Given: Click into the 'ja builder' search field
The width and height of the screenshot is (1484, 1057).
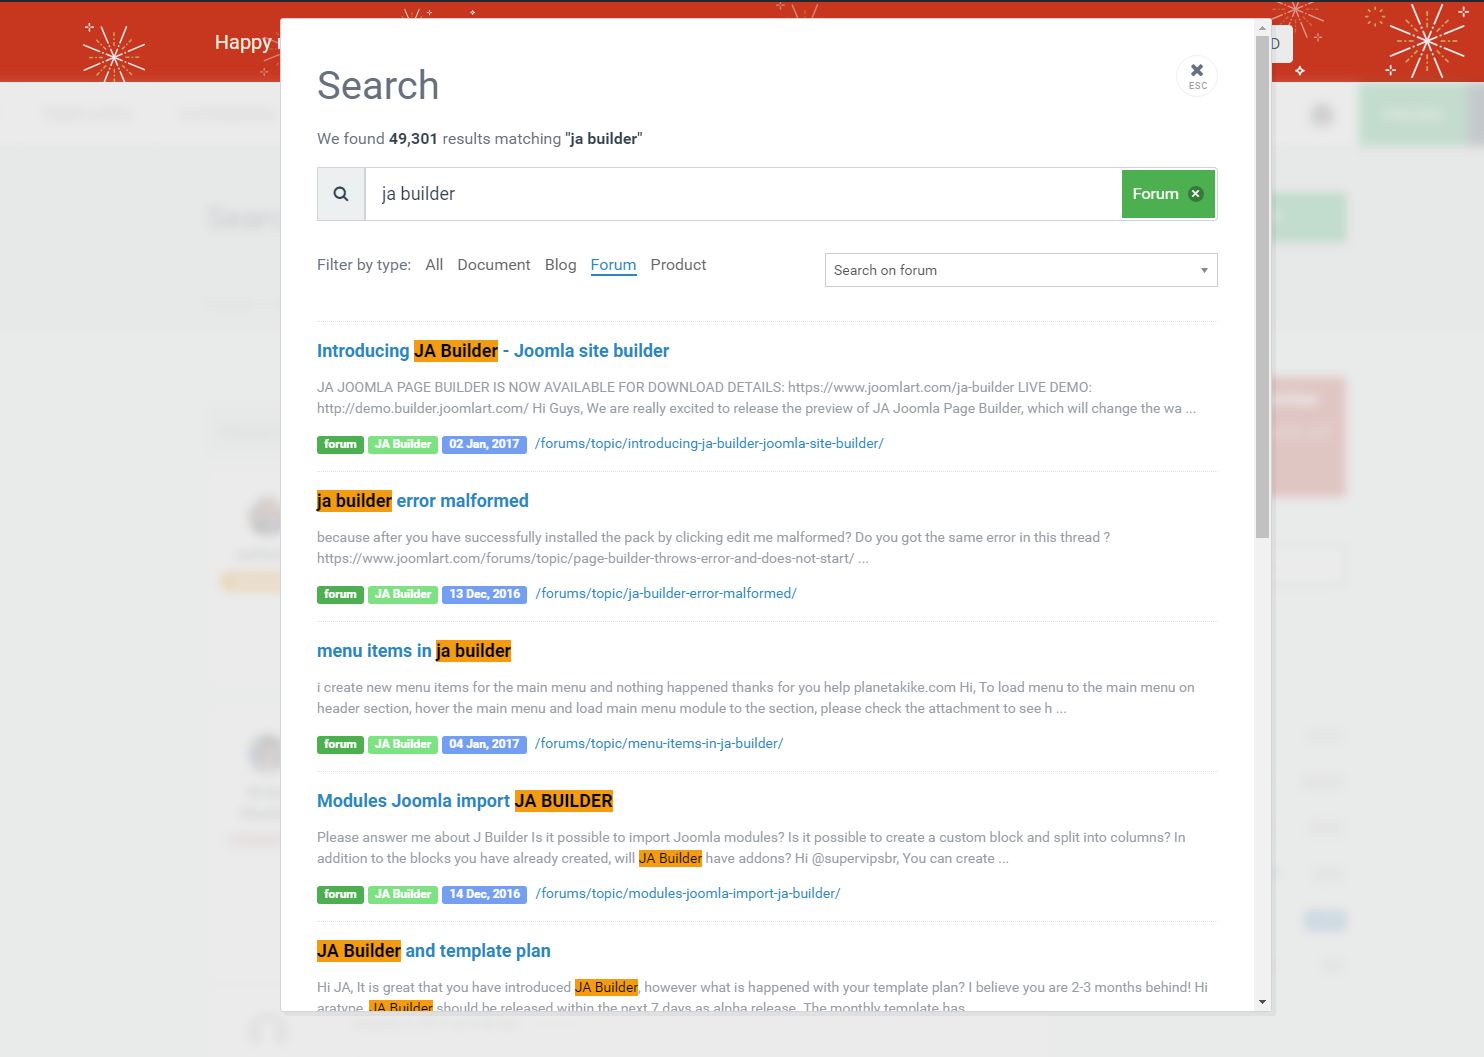Looking at the screenshot, I should click(x=743, y=194).
